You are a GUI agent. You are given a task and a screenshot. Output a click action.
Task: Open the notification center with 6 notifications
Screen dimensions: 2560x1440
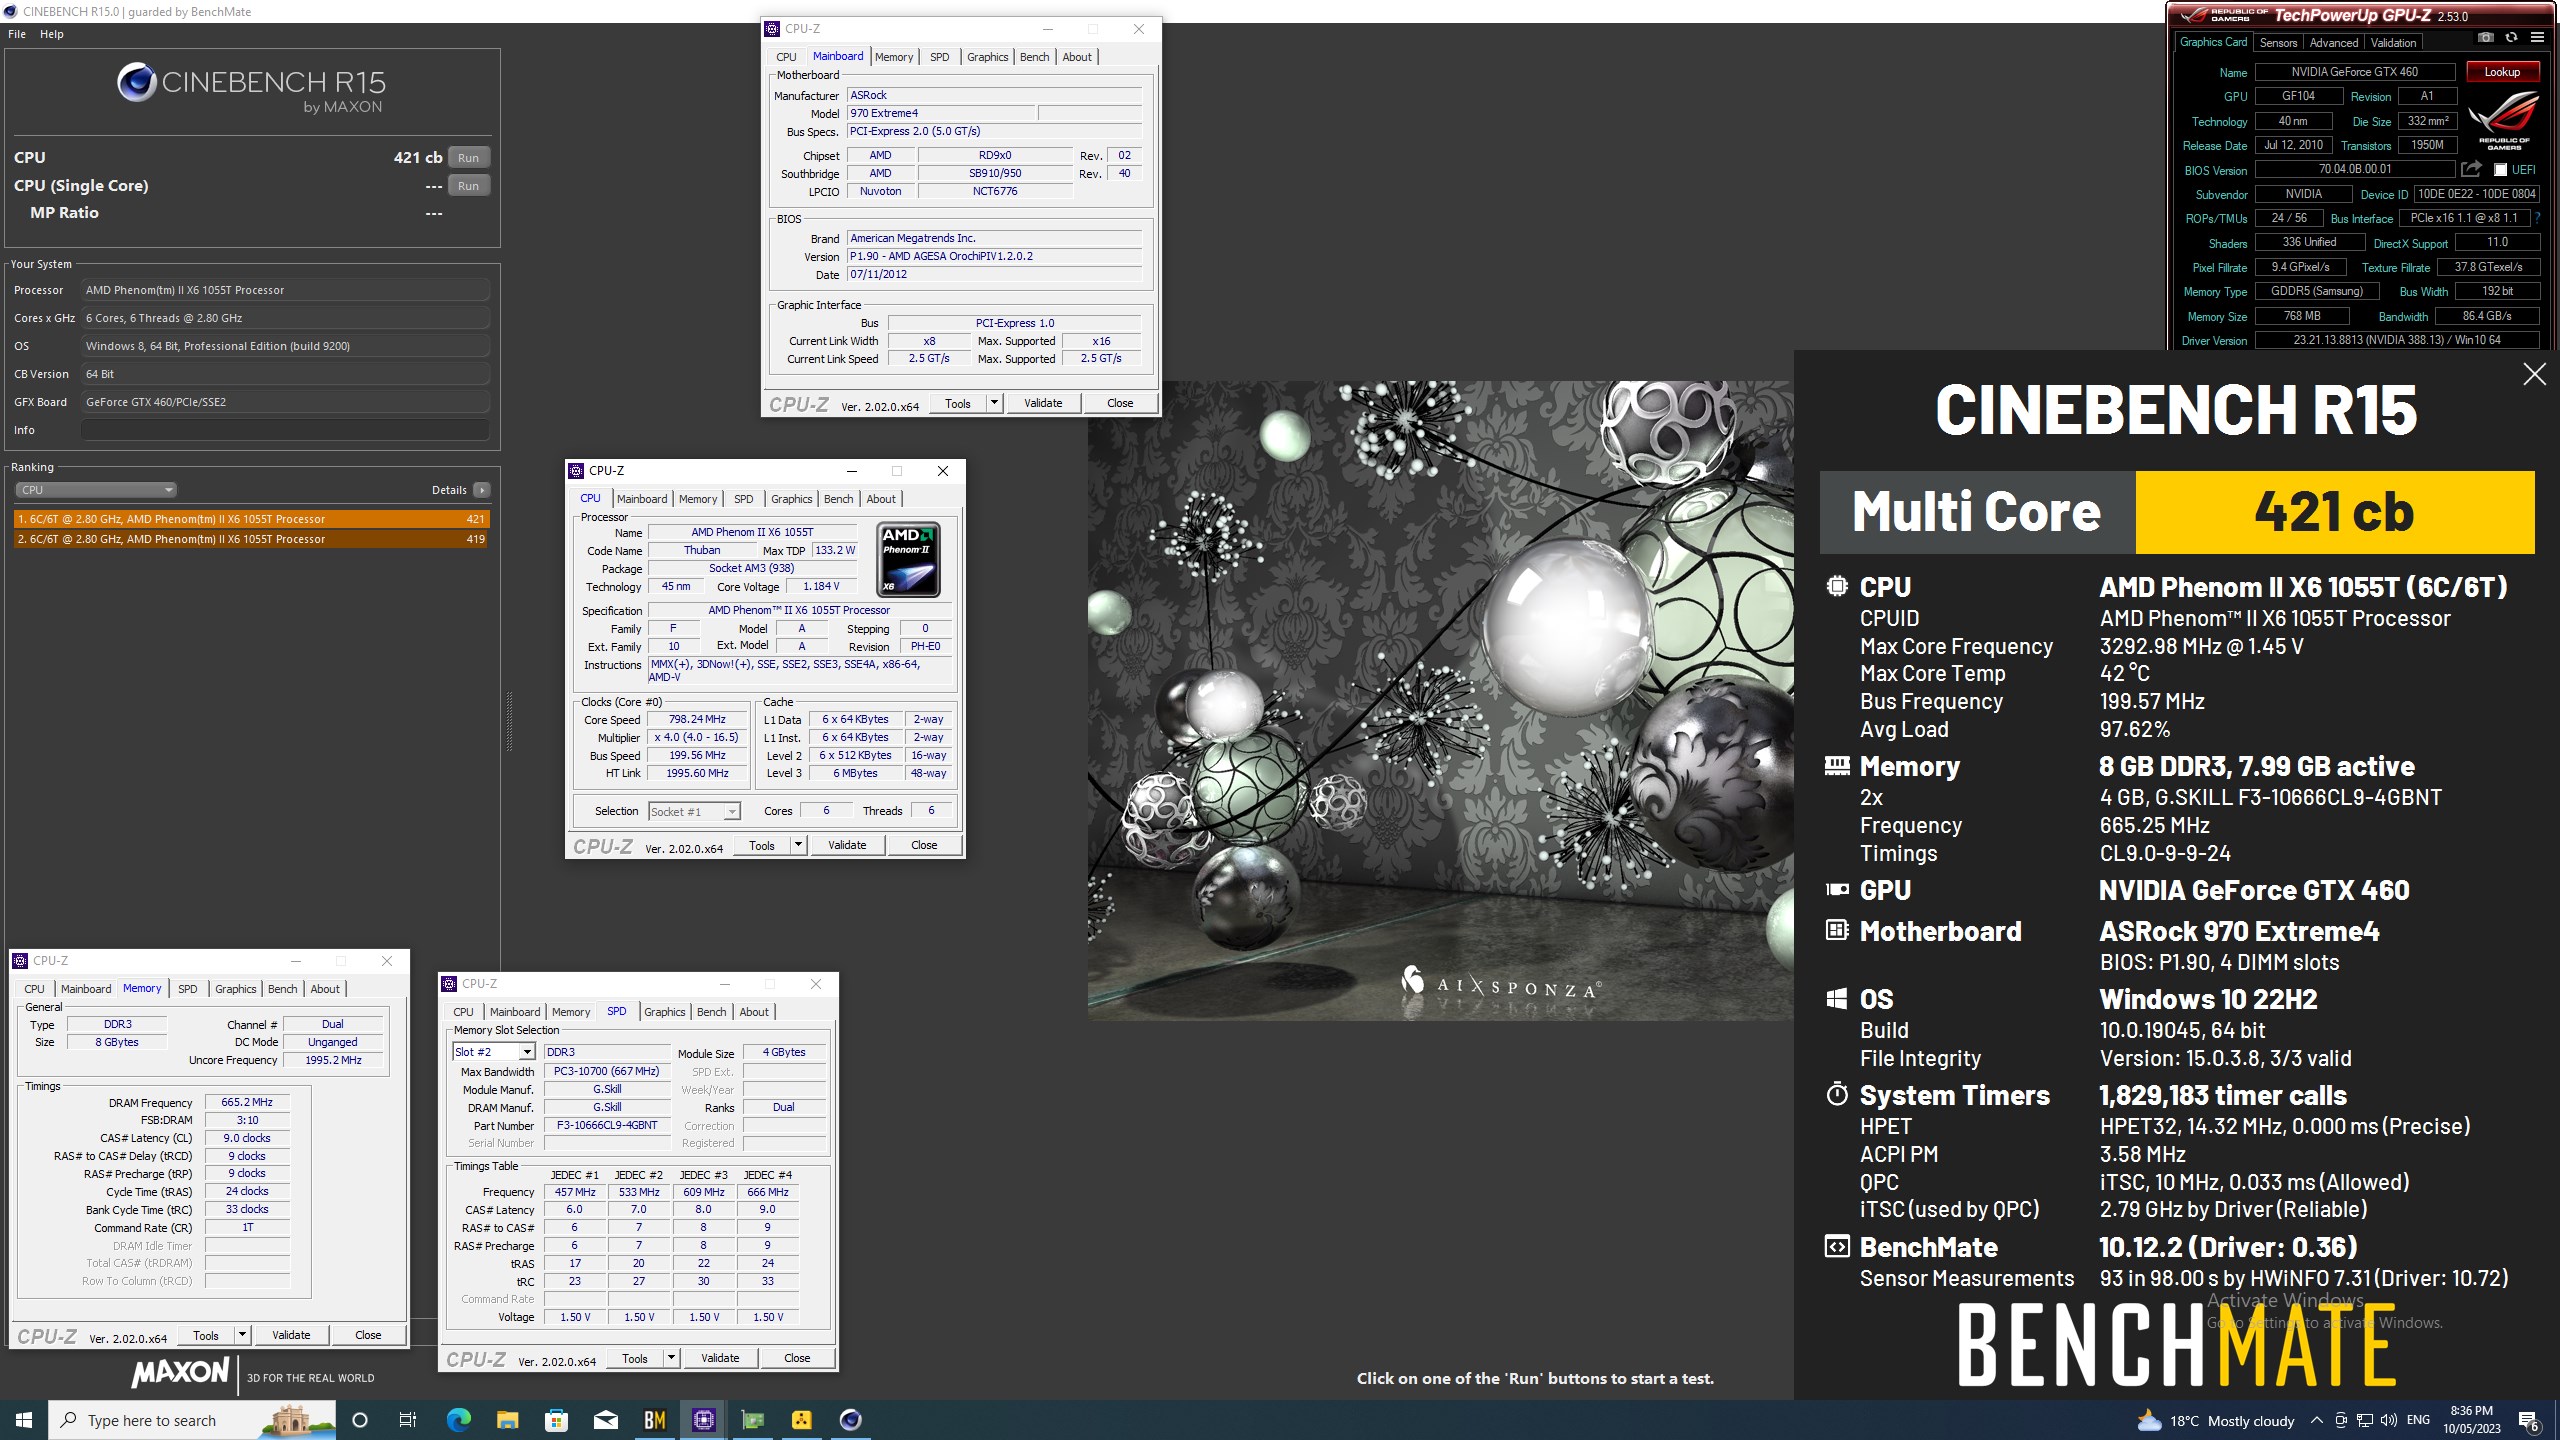tap(2529, 1421)
